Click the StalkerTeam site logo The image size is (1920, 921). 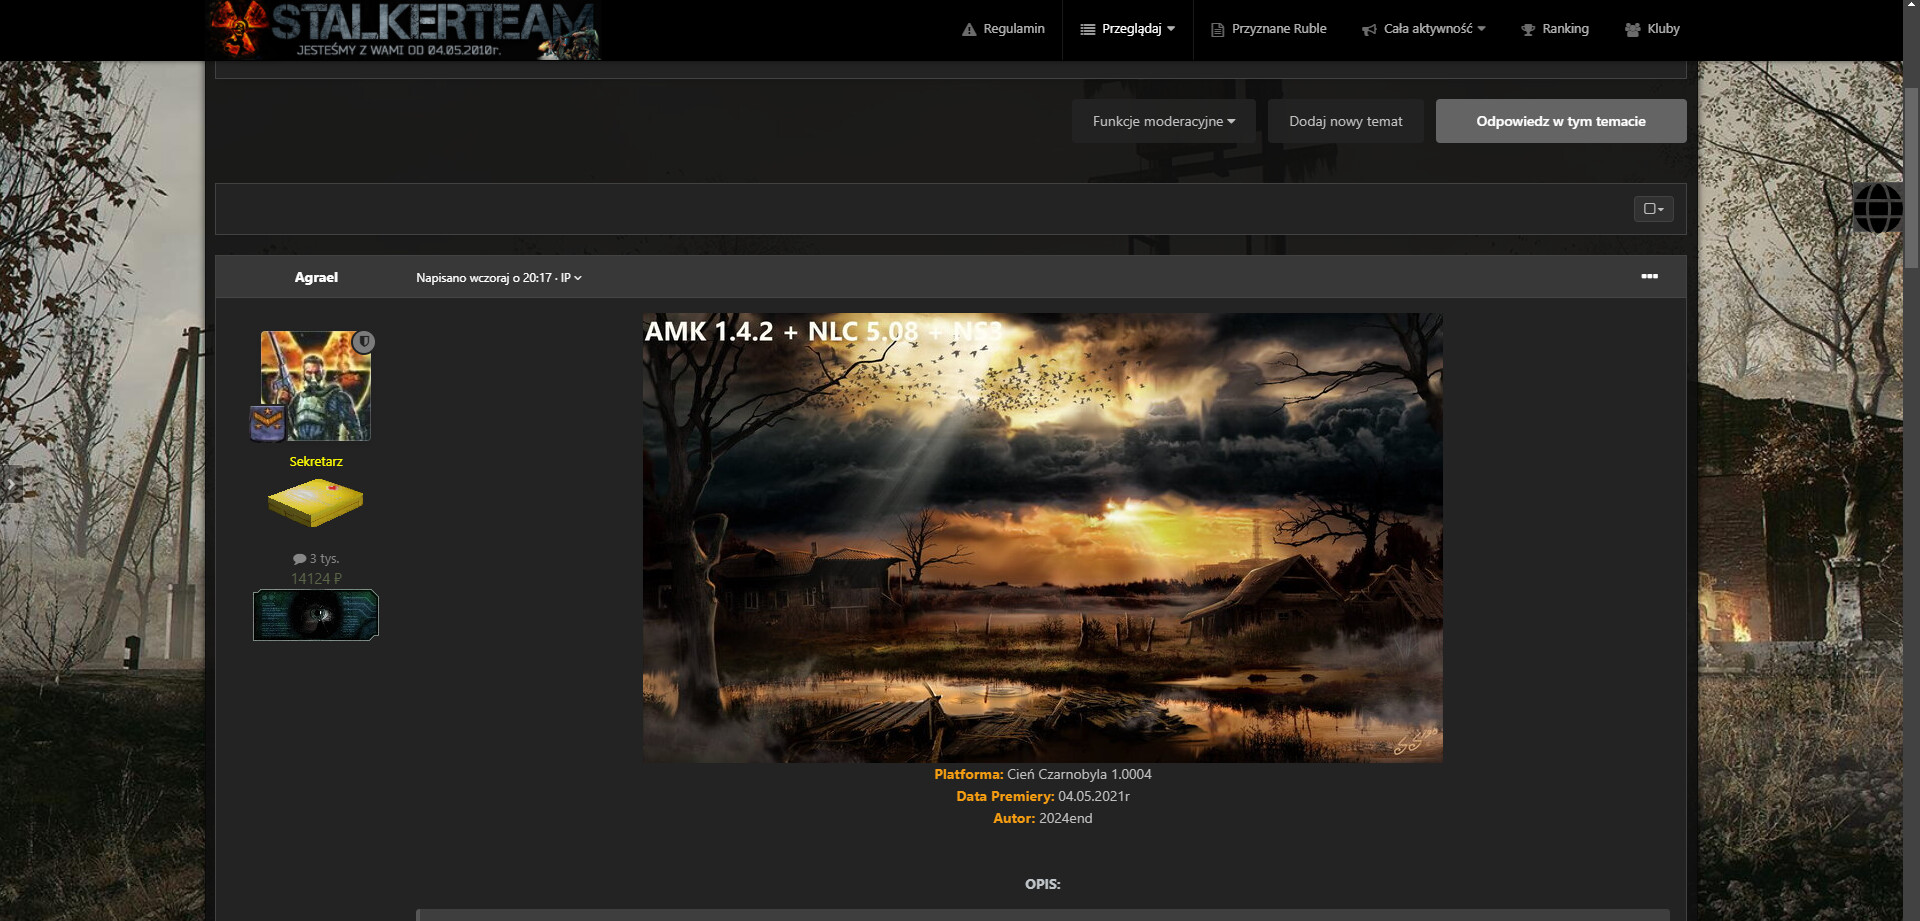point(404,30)
